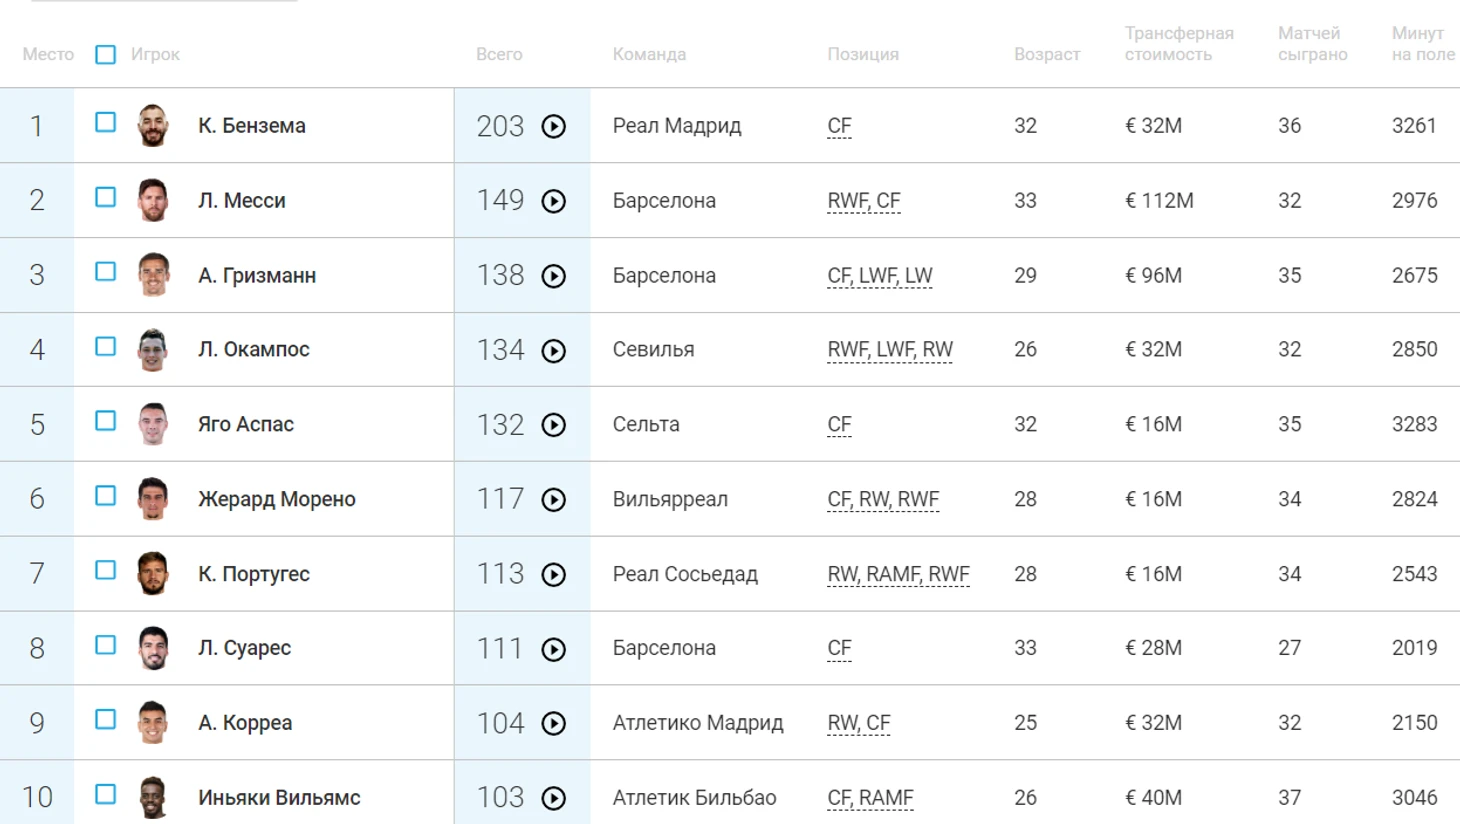Open player page for К. Бензема
The image size is (1460, 824).
coord(252,126)
